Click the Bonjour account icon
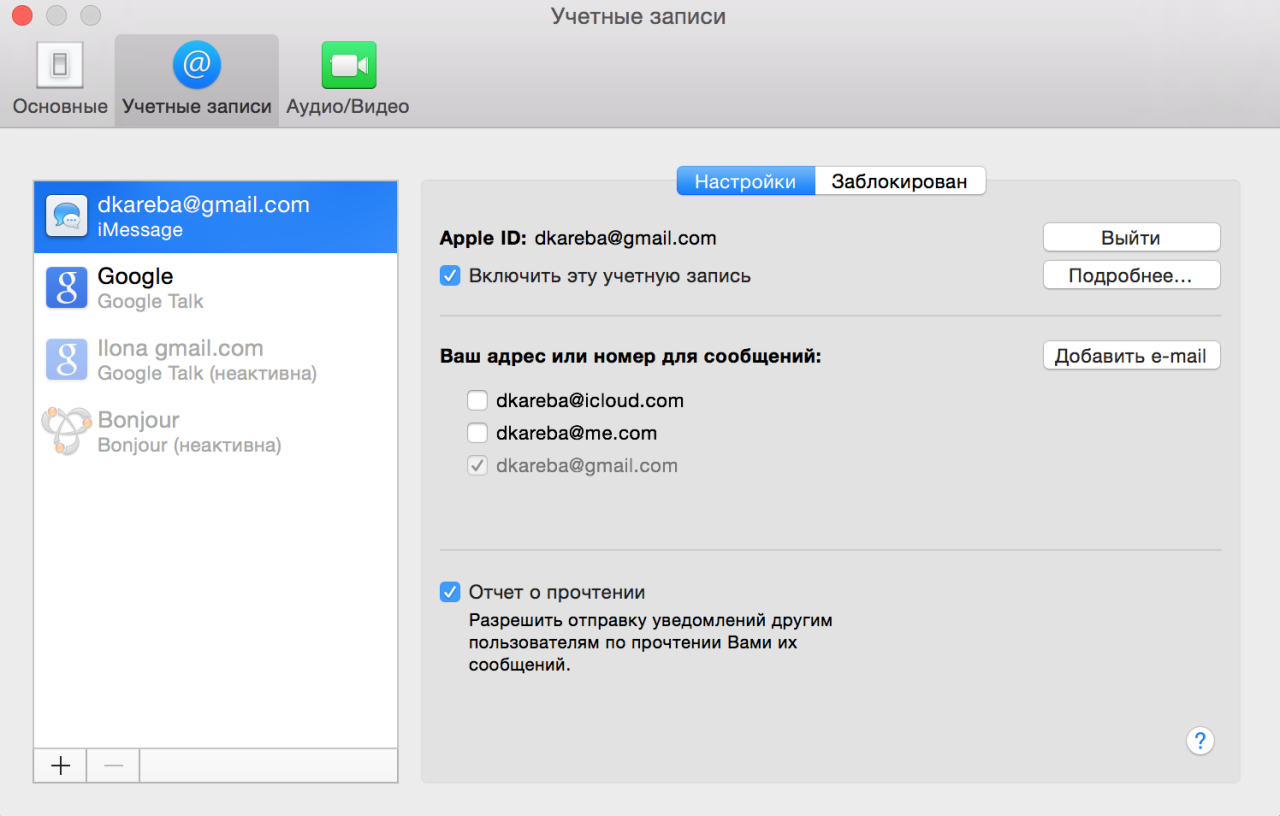The width and height of the screenshot is (1280, 816). pos(67,432)
